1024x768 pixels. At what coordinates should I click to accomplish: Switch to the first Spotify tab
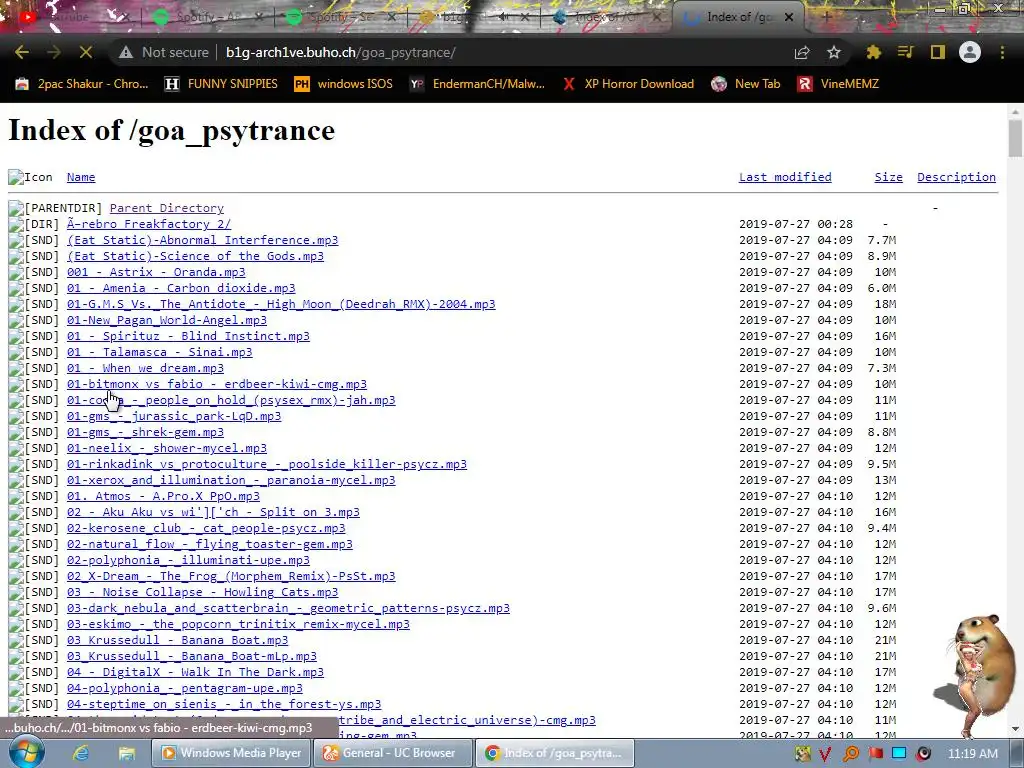tap(208, 17)
